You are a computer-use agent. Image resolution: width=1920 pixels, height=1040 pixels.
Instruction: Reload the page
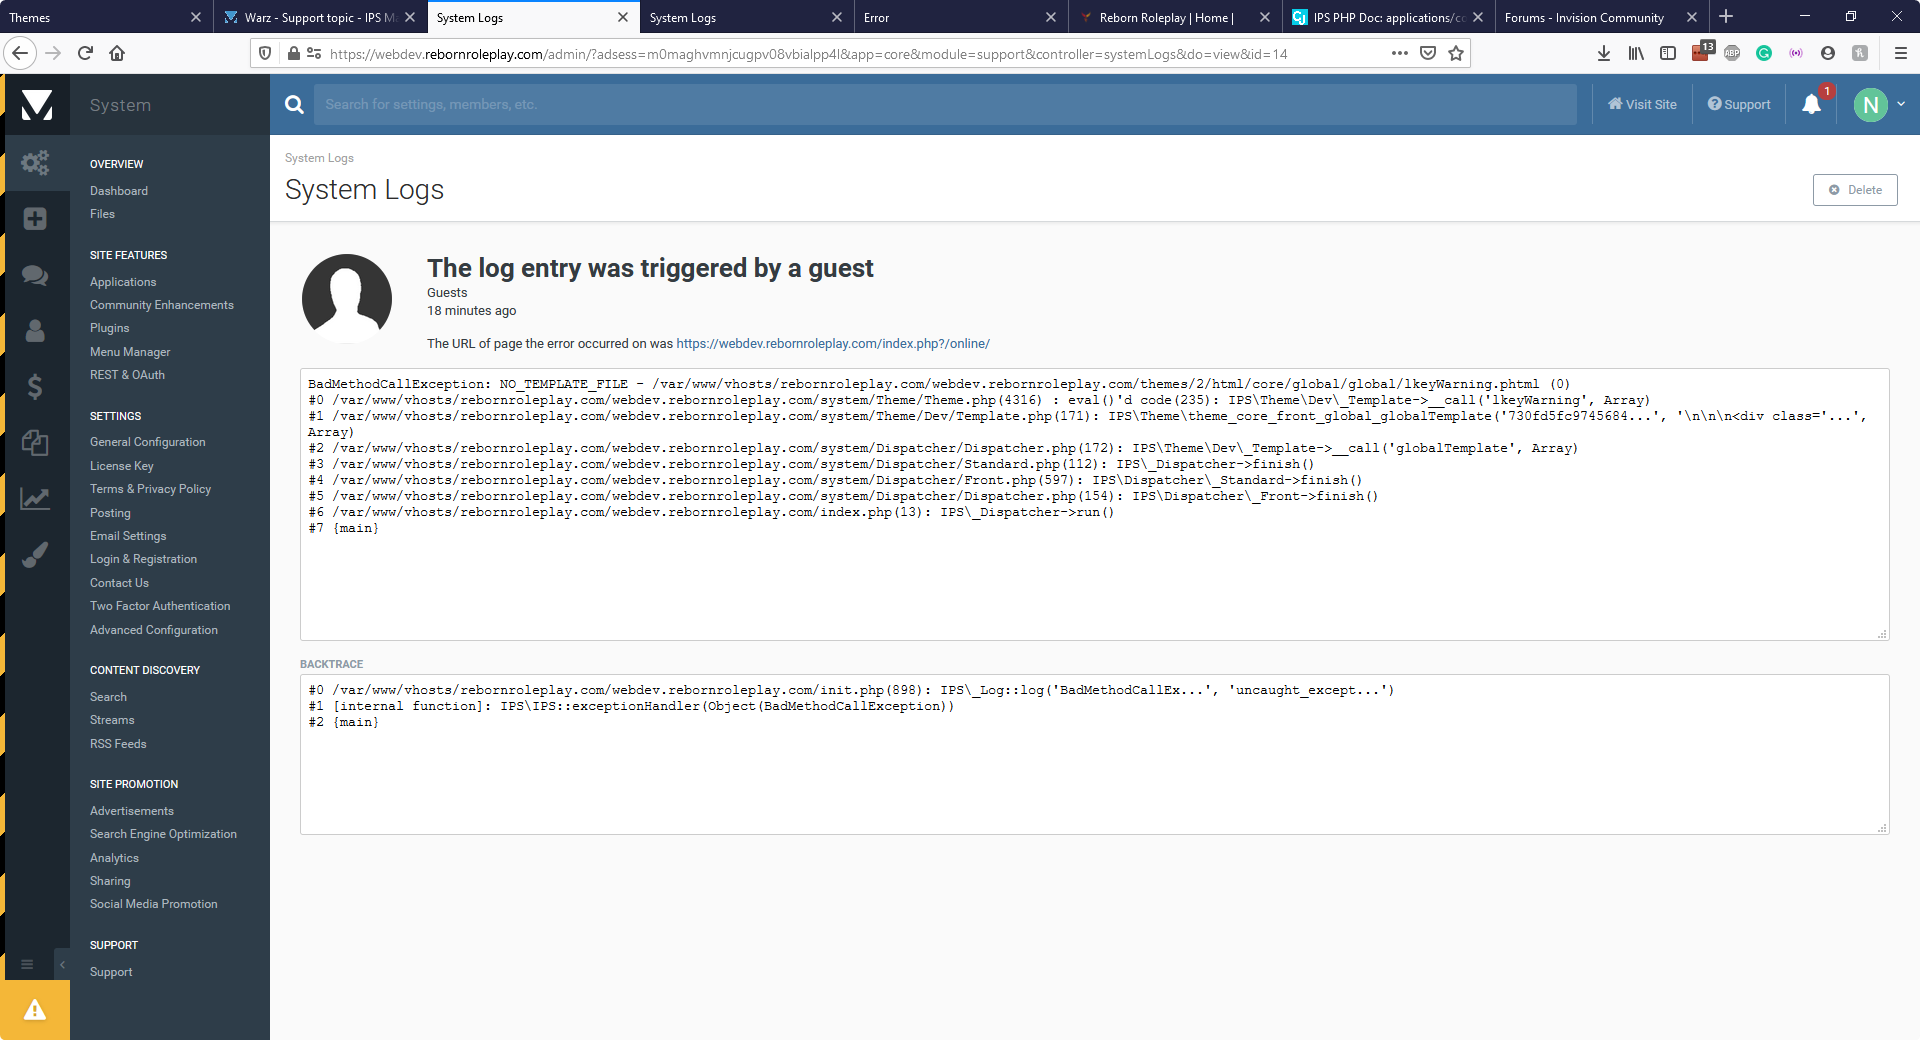pyautogui.click(x=85, y=53)
